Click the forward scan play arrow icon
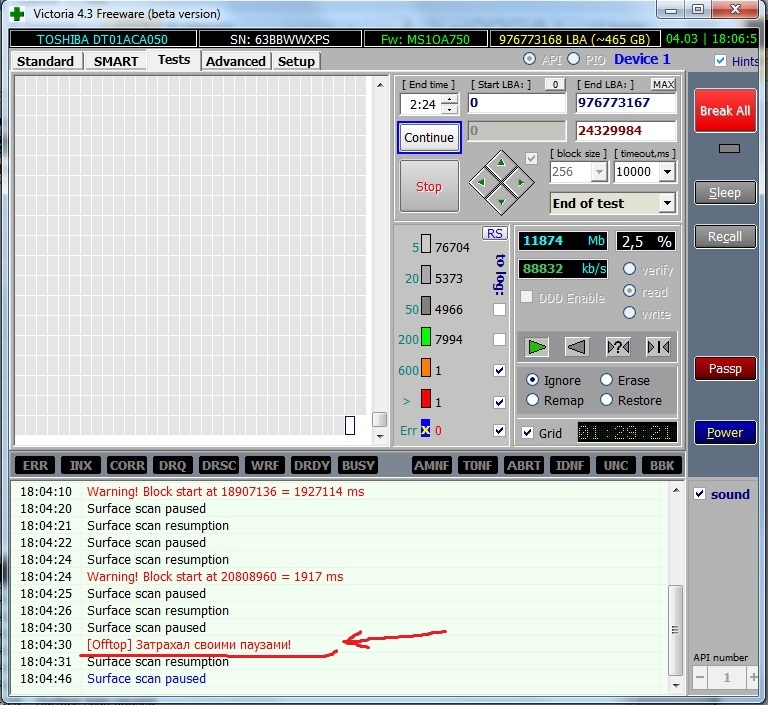This screenshot has height=705, width=768. click(x=538, y=347)
